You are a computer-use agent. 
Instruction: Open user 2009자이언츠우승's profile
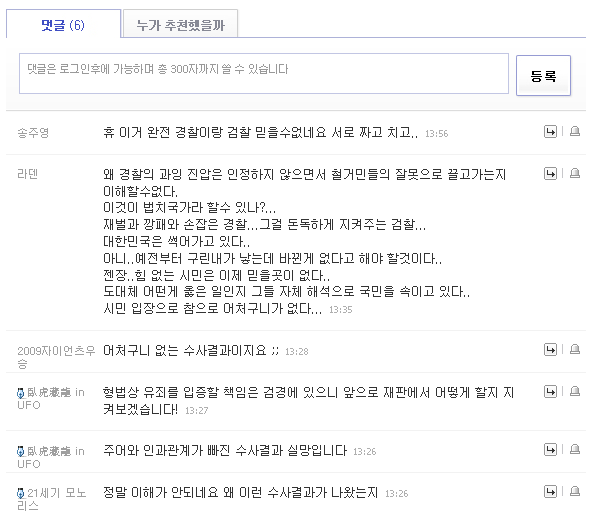tap(56, 357)
